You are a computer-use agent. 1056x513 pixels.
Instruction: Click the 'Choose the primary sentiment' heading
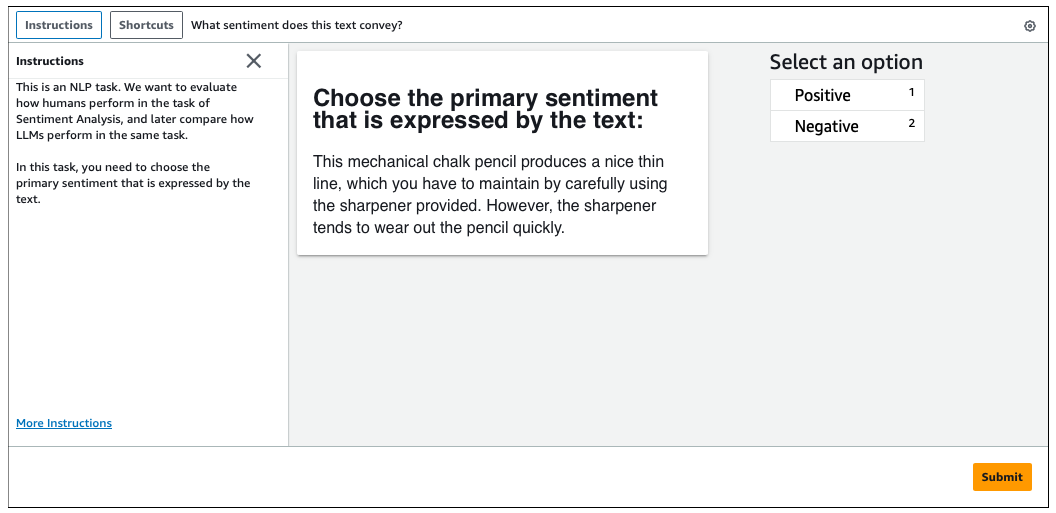tap(486, 109)
